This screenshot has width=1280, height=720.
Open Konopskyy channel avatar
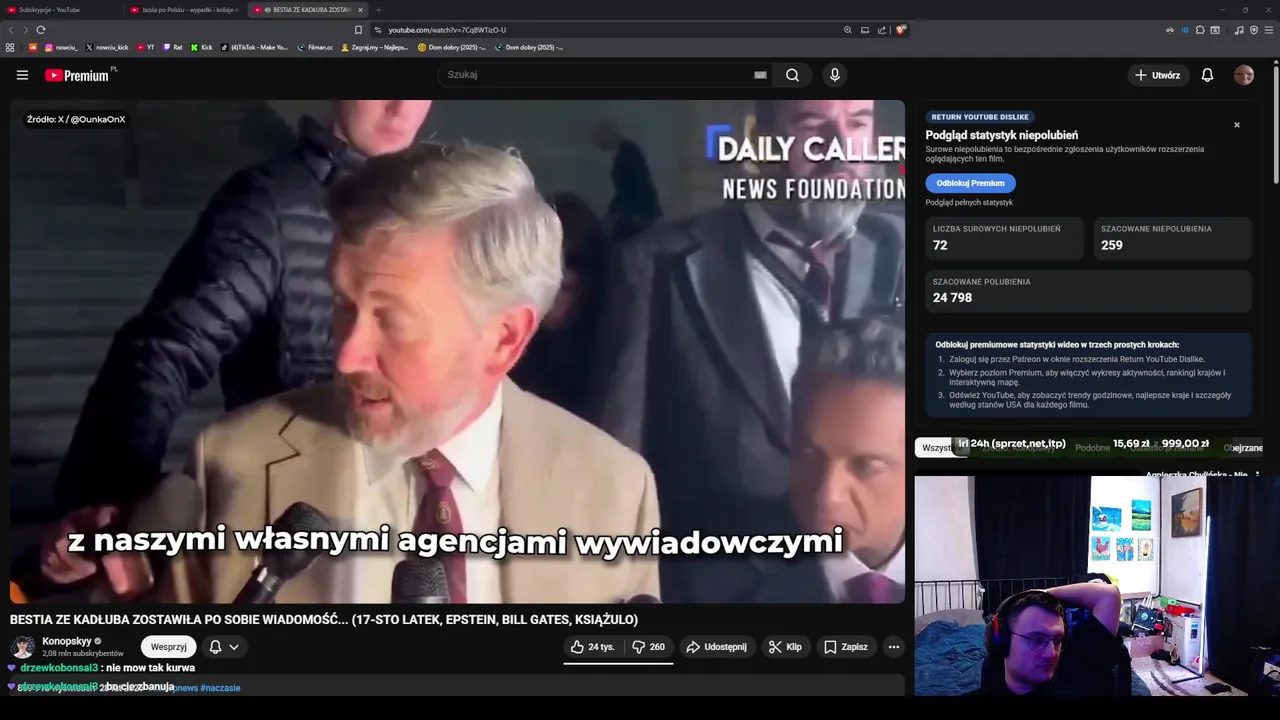(22, 647)
